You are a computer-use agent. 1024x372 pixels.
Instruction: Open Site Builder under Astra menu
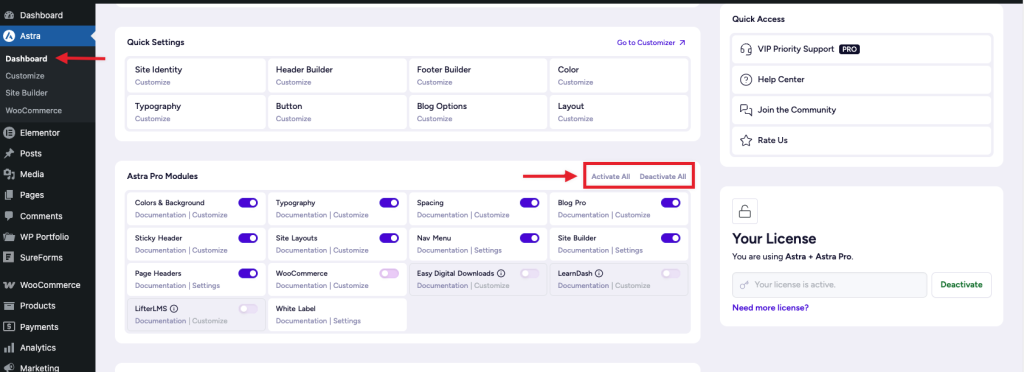click(x=26, y=93)
